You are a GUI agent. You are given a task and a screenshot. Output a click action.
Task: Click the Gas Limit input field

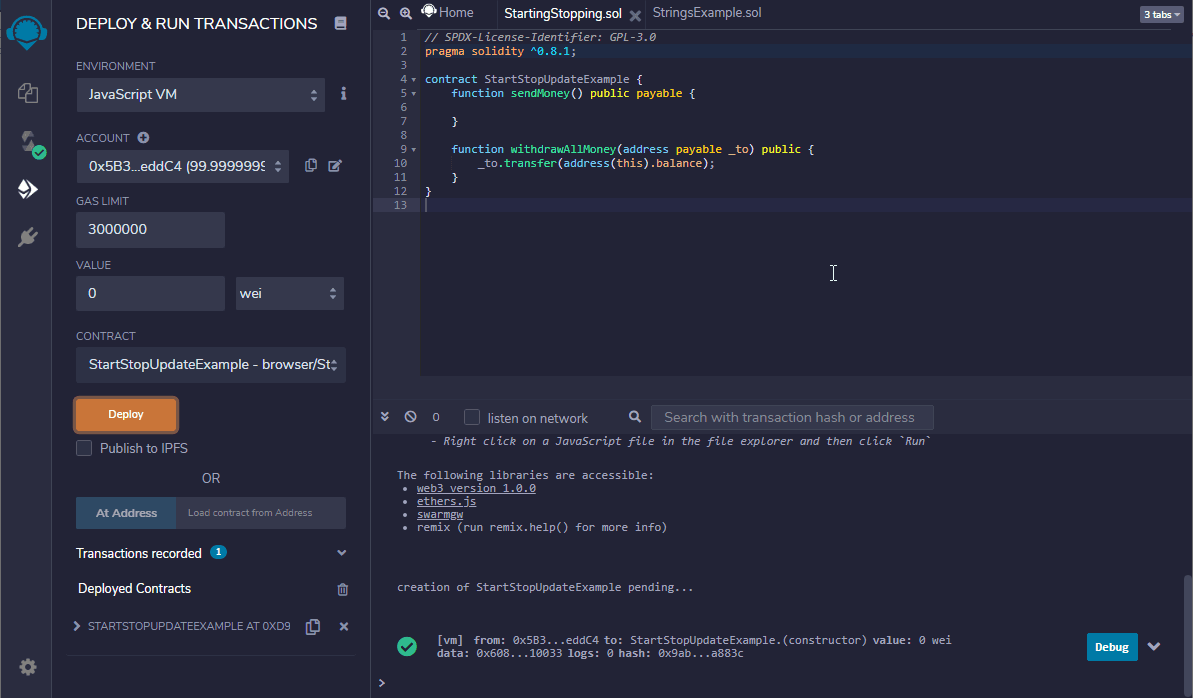click(x=151, y=229)
